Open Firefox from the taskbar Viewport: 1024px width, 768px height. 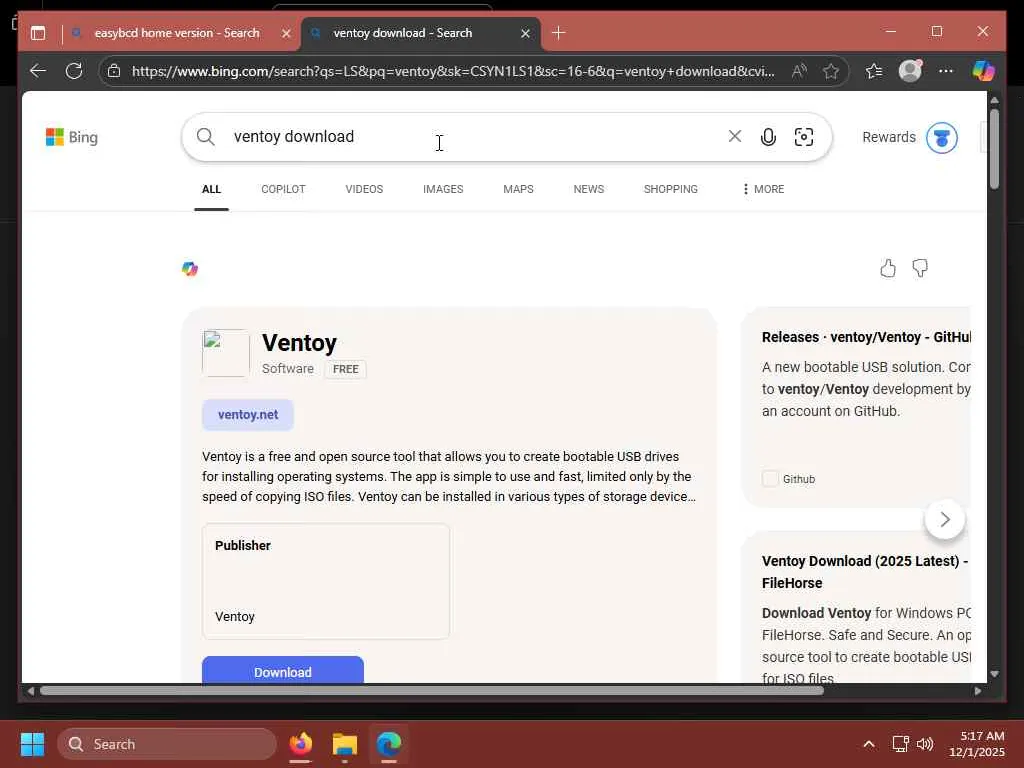[x=300, y=744]
